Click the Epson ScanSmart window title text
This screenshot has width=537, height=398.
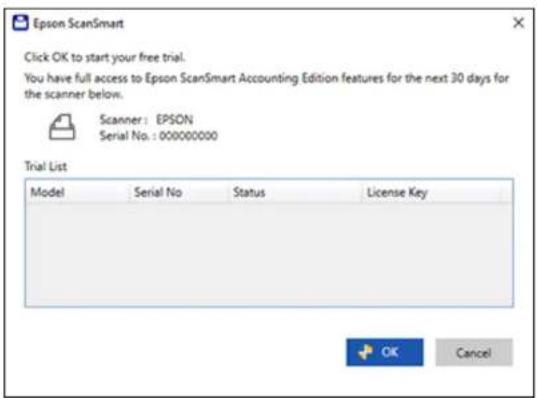78,23
